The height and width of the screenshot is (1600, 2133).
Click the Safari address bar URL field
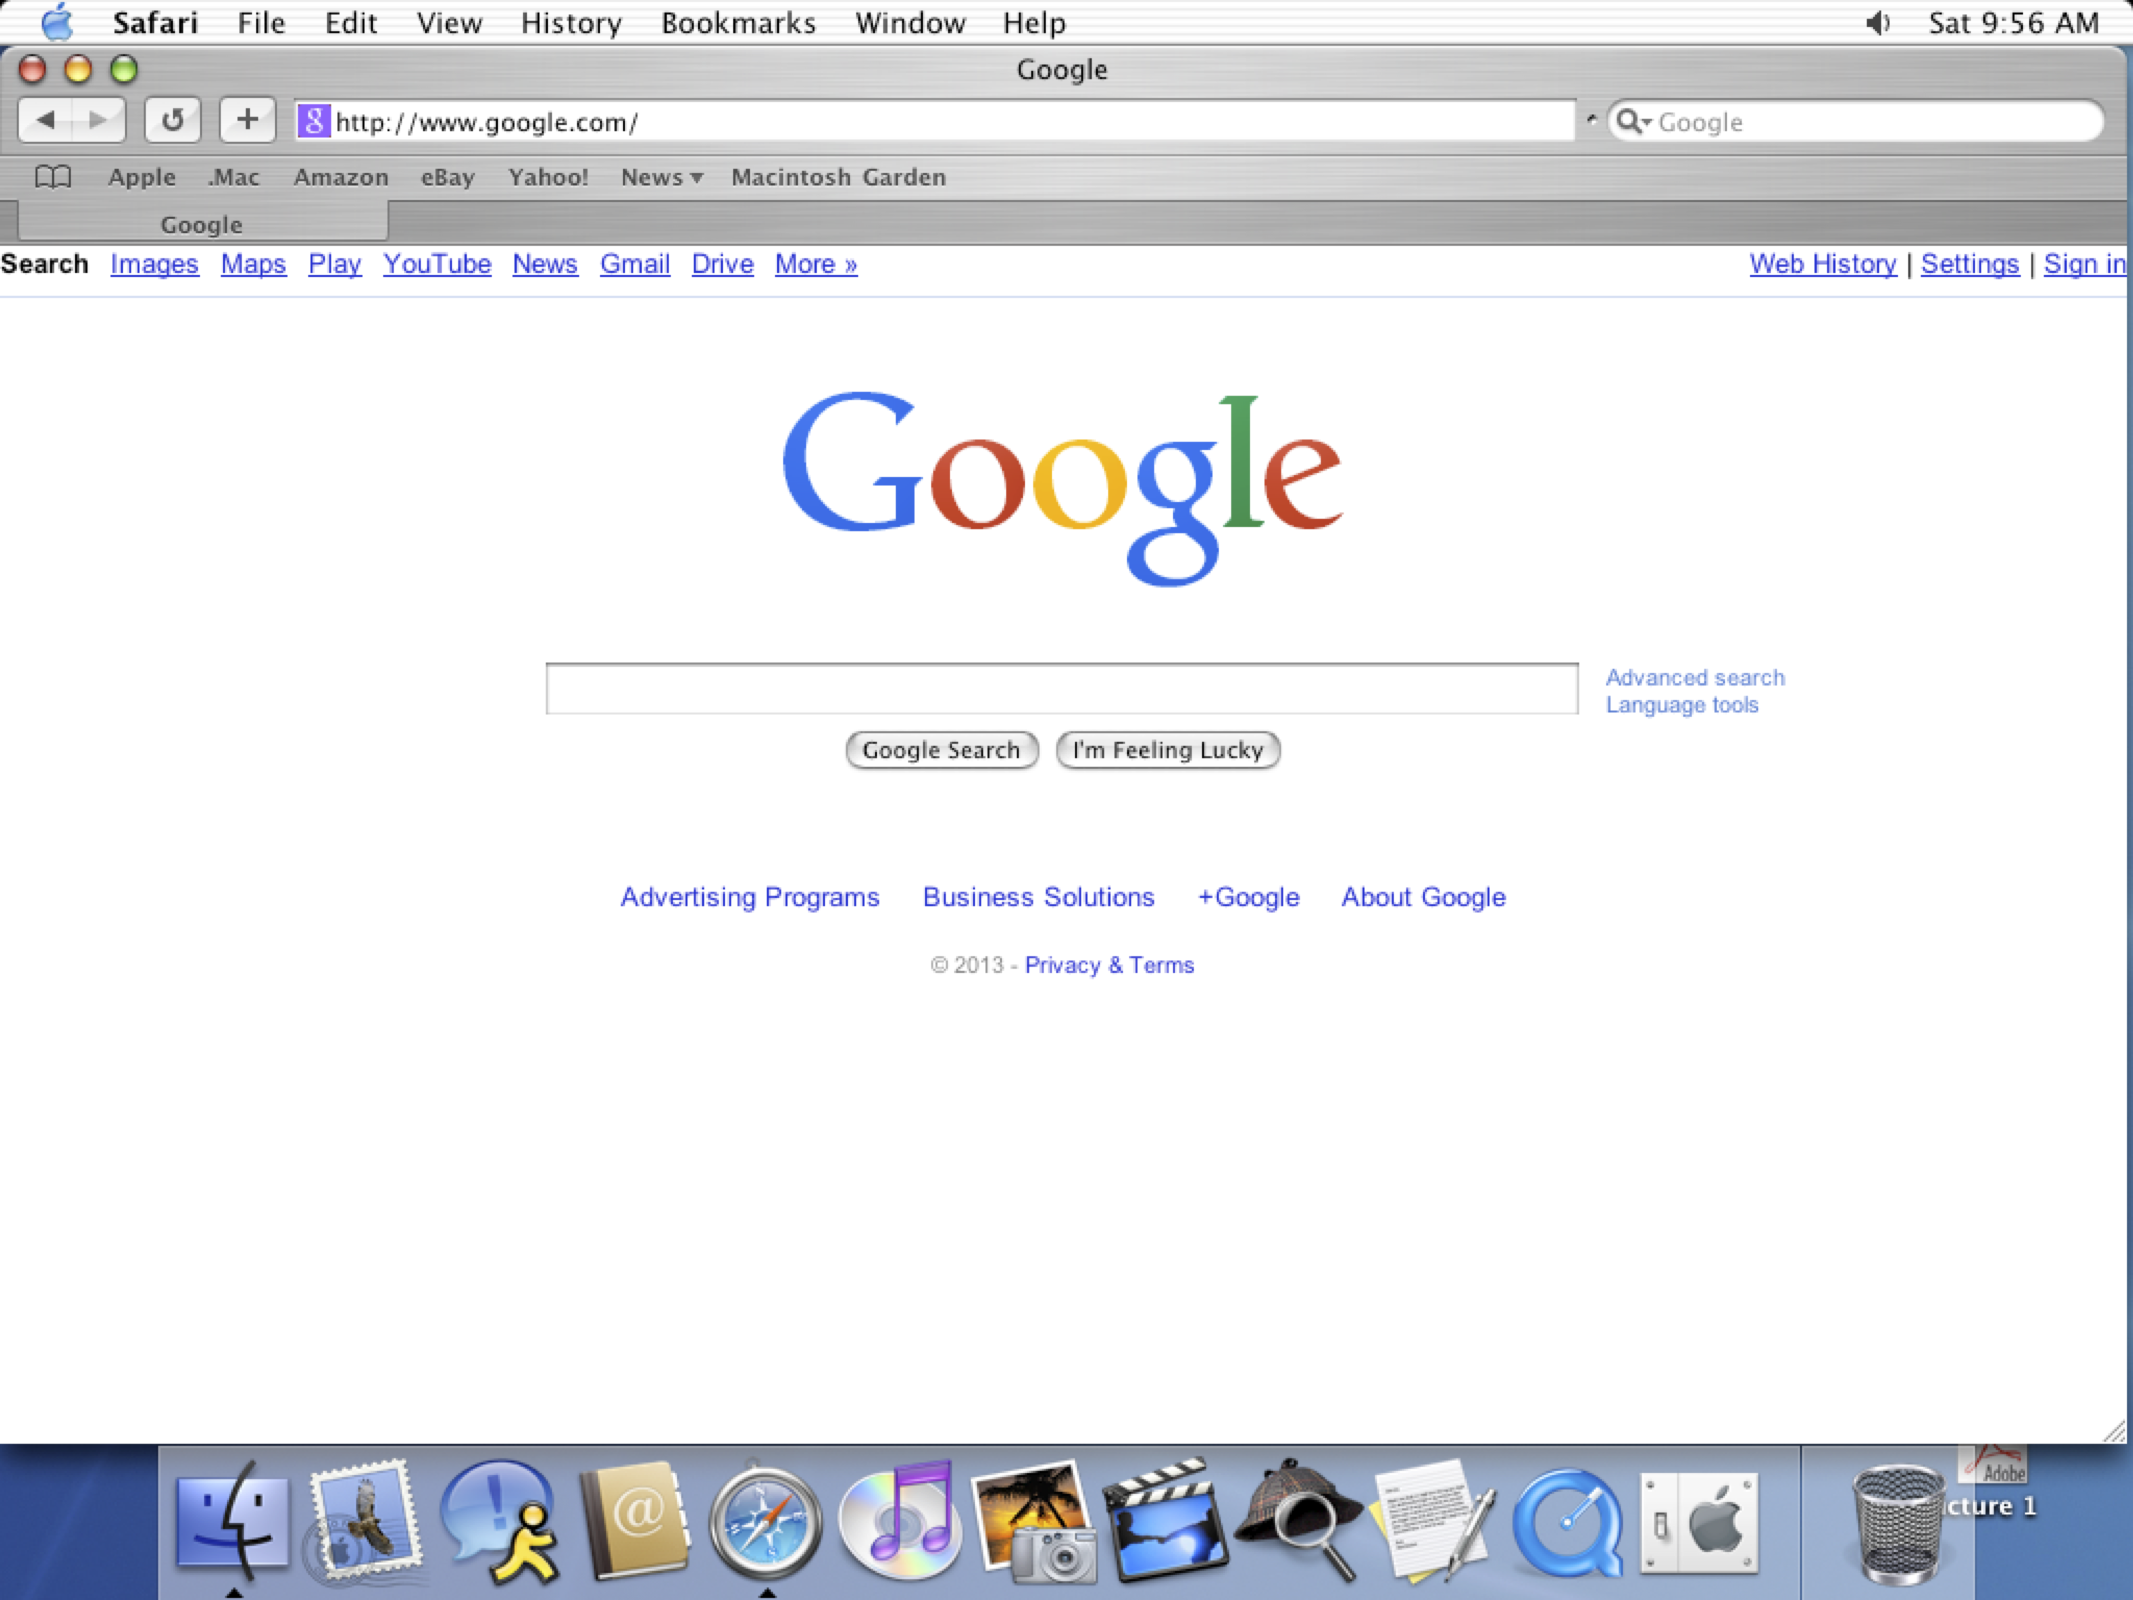pos(935,121)
